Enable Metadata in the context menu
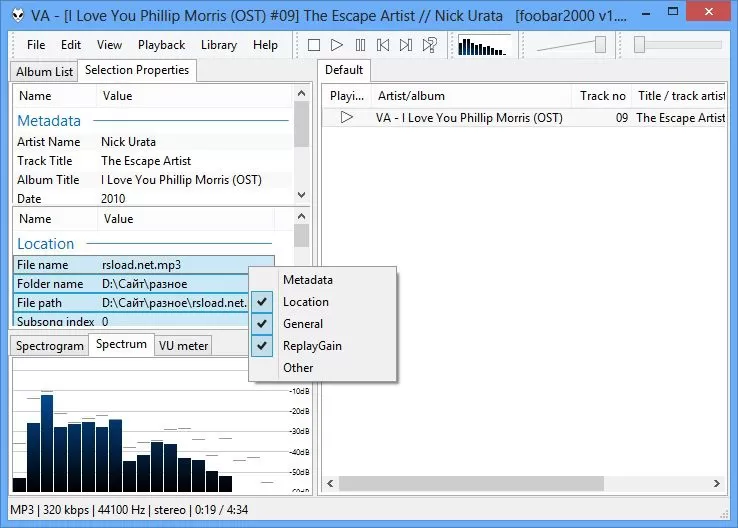Image resolution: width=738 pixels, height=528 pixels. [x=323, y=280]
